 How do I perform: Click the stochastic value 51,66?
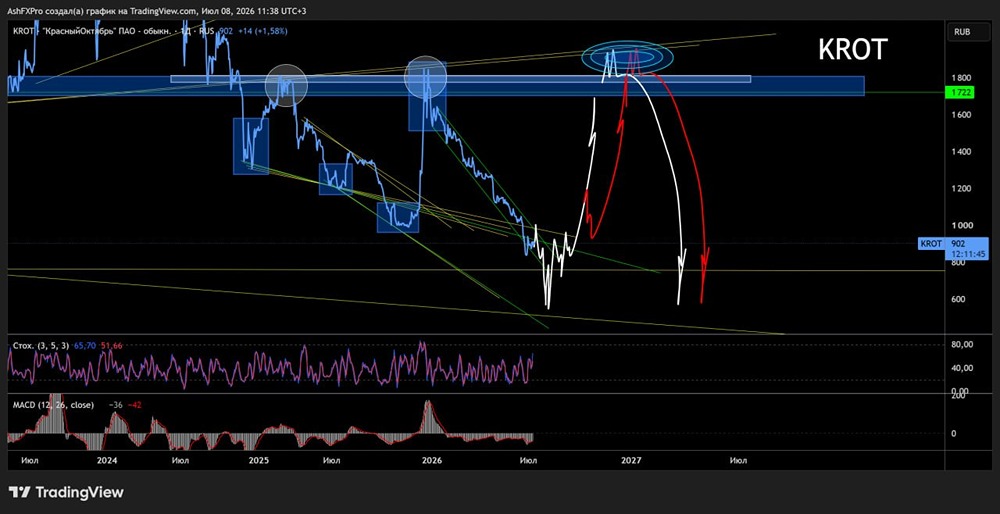(111, 345)
